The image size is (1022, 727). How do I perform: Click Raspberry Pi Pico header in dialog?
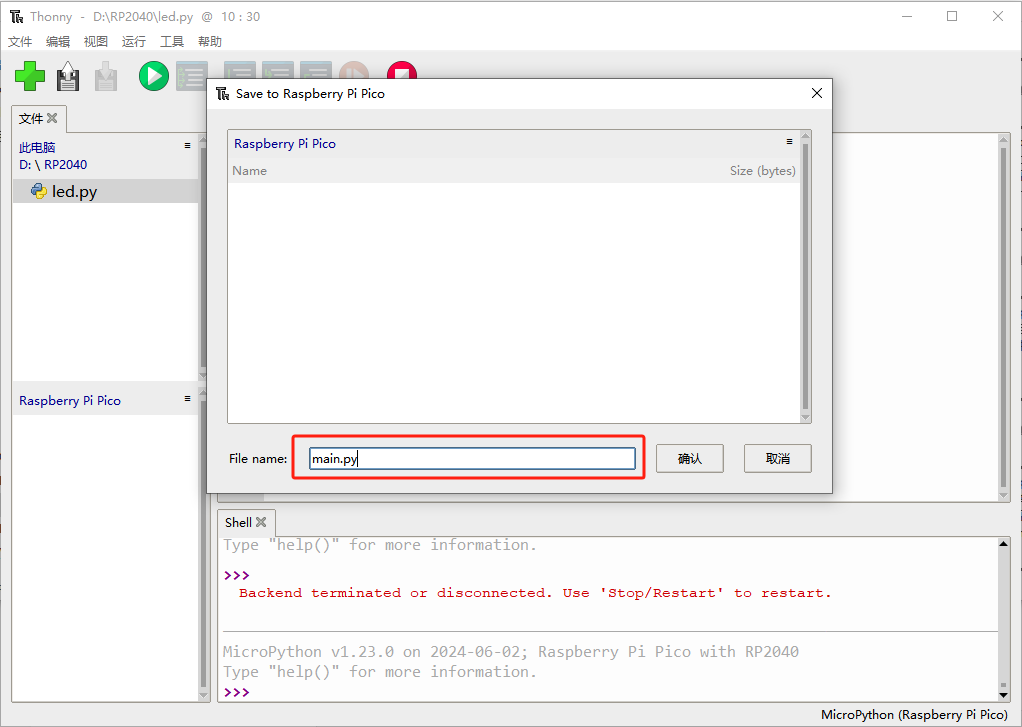(x=285, y=143)
